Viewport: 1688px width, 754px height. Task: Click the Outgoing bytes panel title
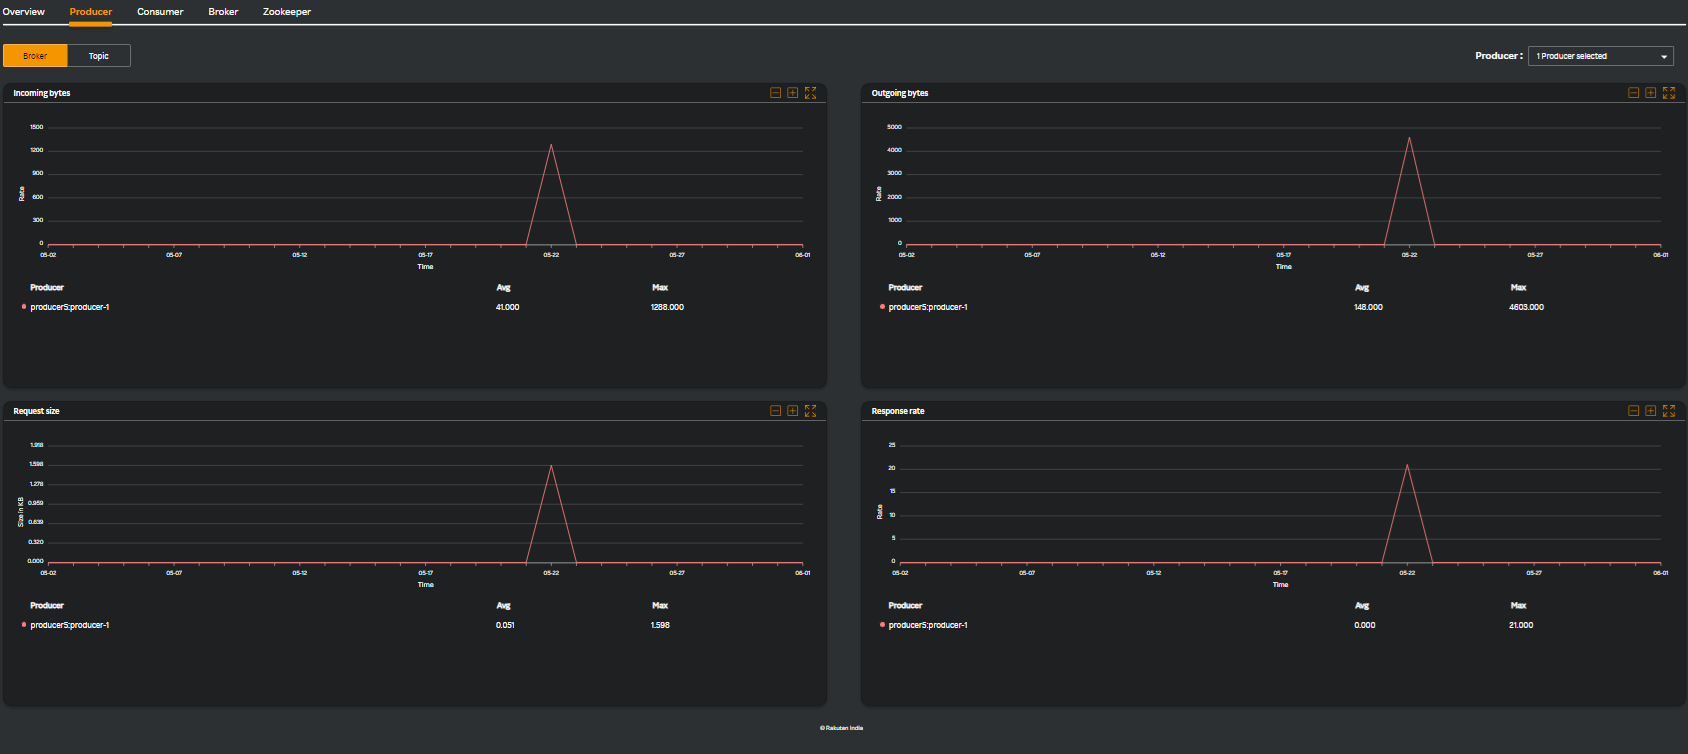point(900,93)
